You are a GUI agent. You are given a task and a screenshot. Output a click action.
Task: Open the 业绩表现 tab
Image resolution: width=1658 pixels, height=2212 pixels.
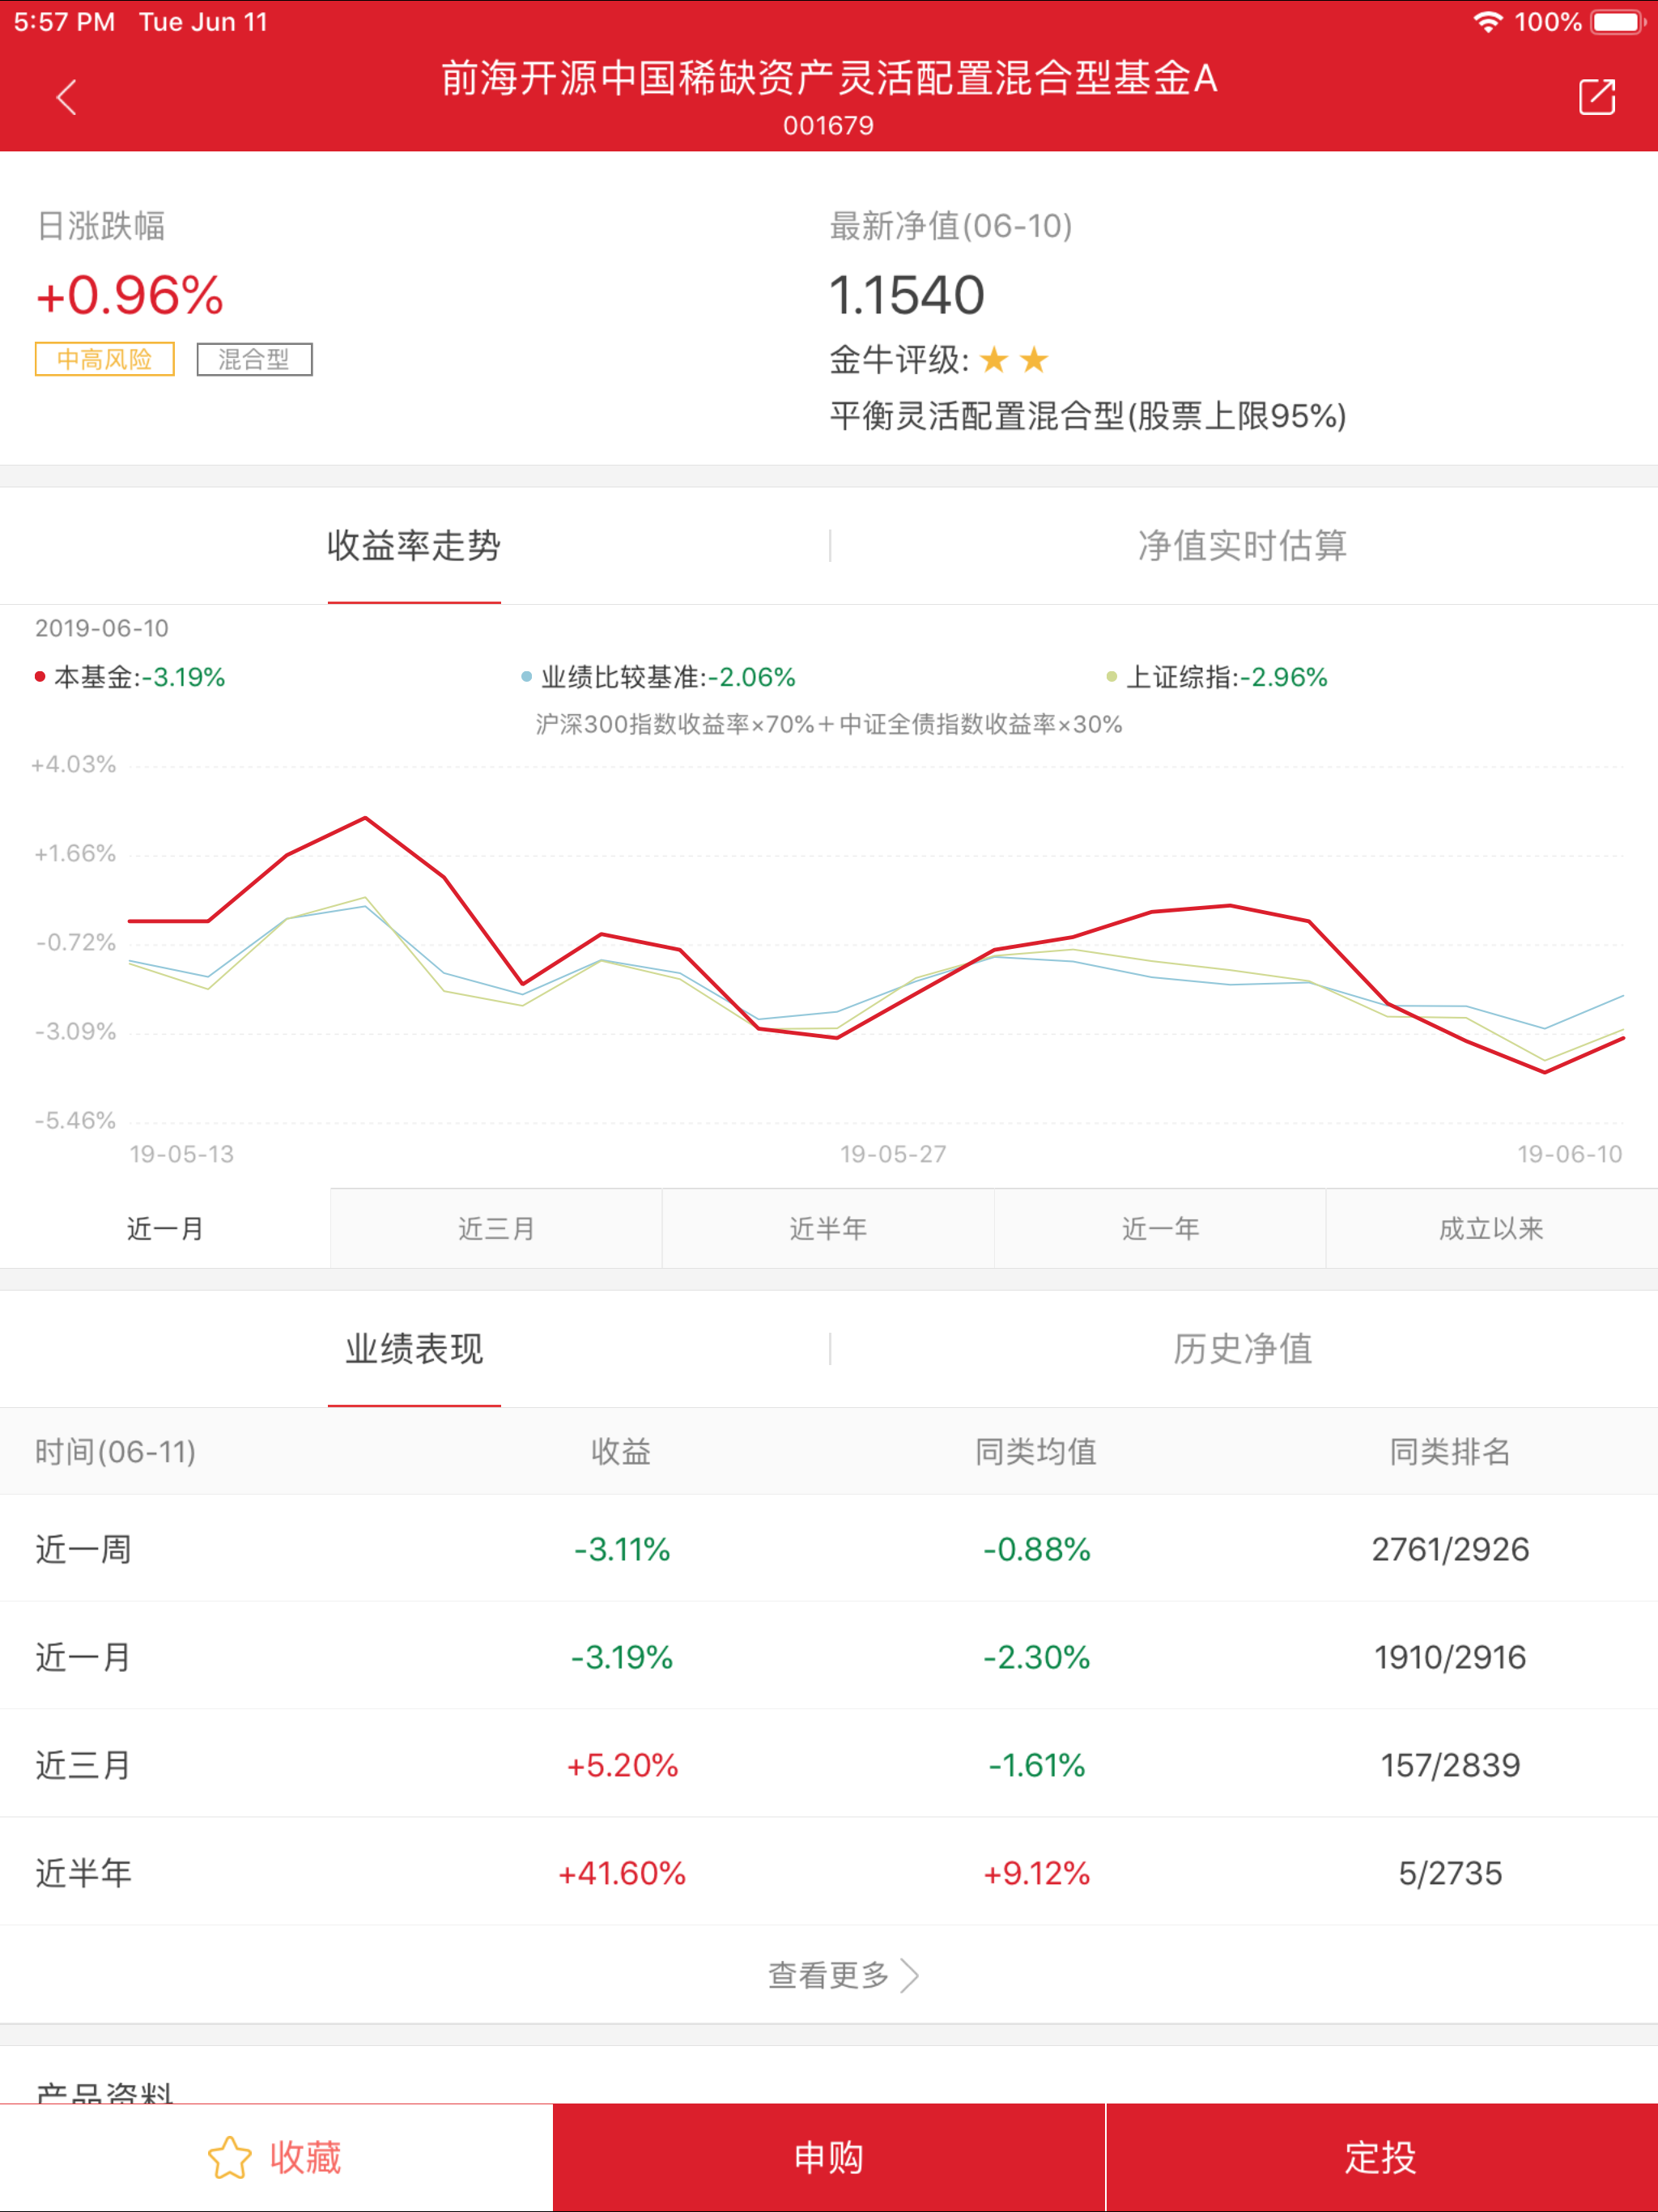[x=414, y=1349]
